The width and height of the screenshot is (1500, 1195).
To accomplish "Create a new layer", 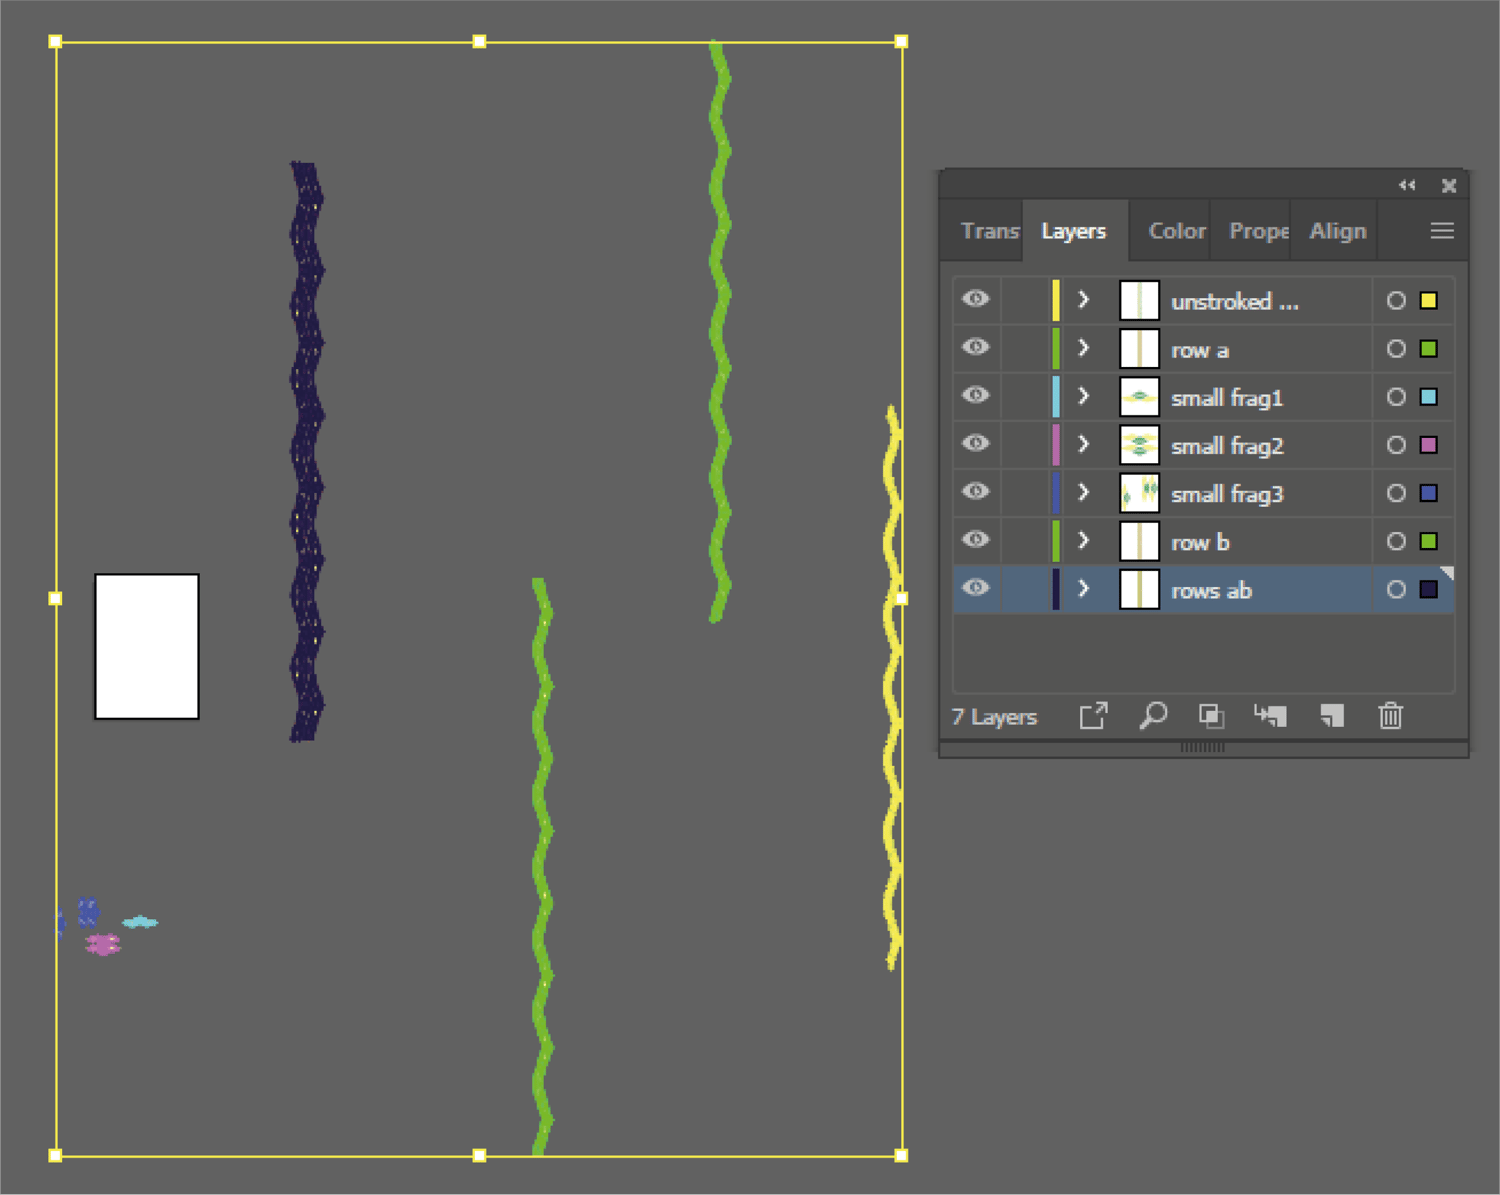I will 1332,716.
